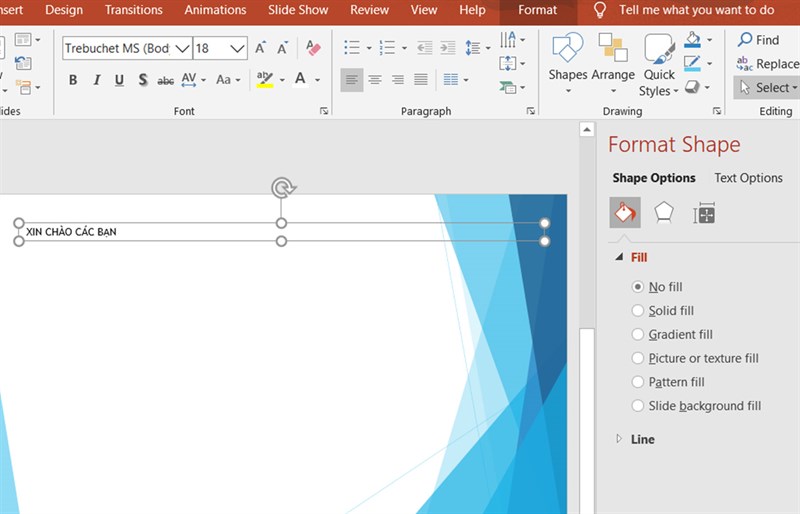Open Arrange menu
Screen dimensions: 800x514
613,64
